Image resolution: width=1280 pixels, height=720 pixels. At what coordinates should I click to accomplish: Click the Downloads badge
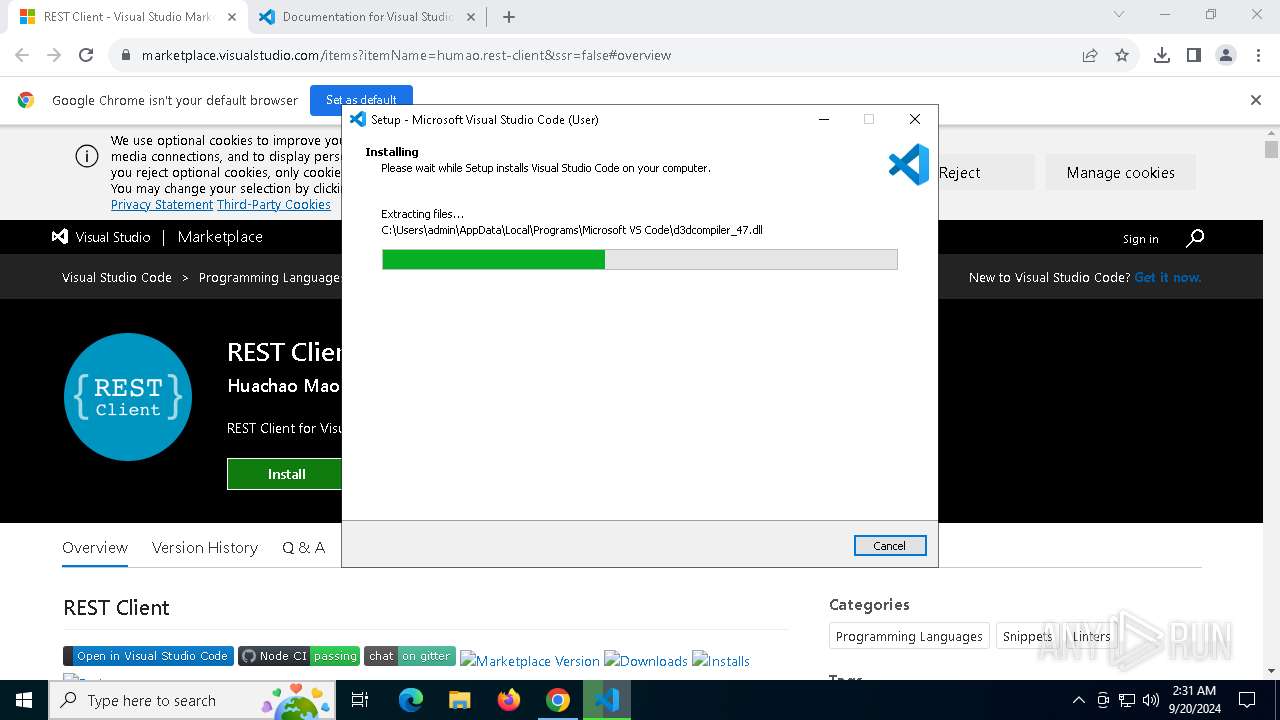(x=646, y=661)
